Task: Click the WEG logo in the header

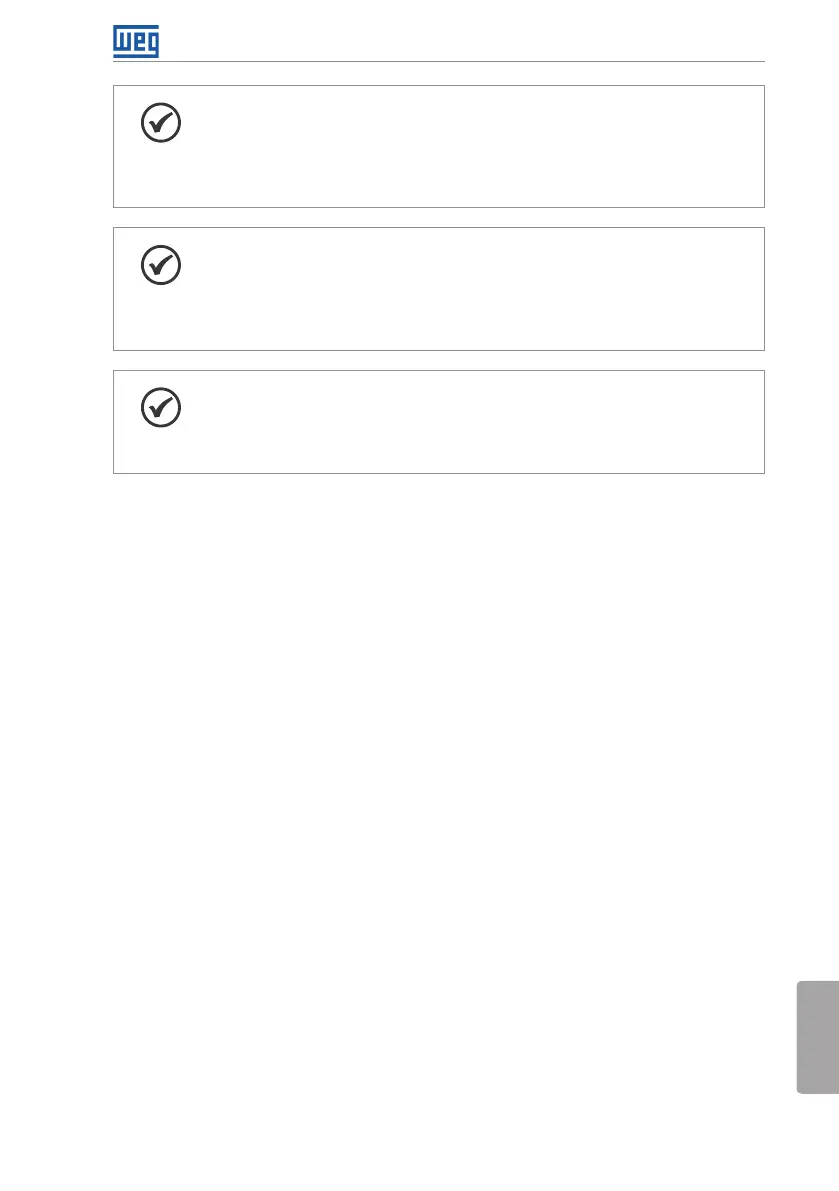Action: coord(136,41)
